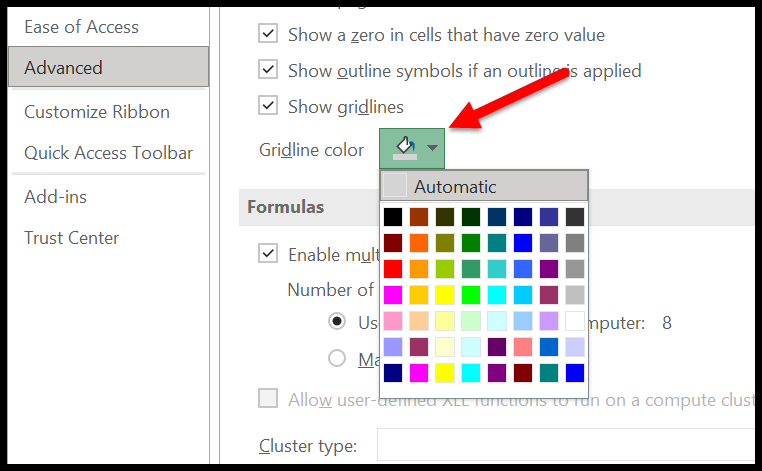Select the coral salmon swatch
Image resolution: width=762 pixels, height=471 pixels.
[523, 347]
